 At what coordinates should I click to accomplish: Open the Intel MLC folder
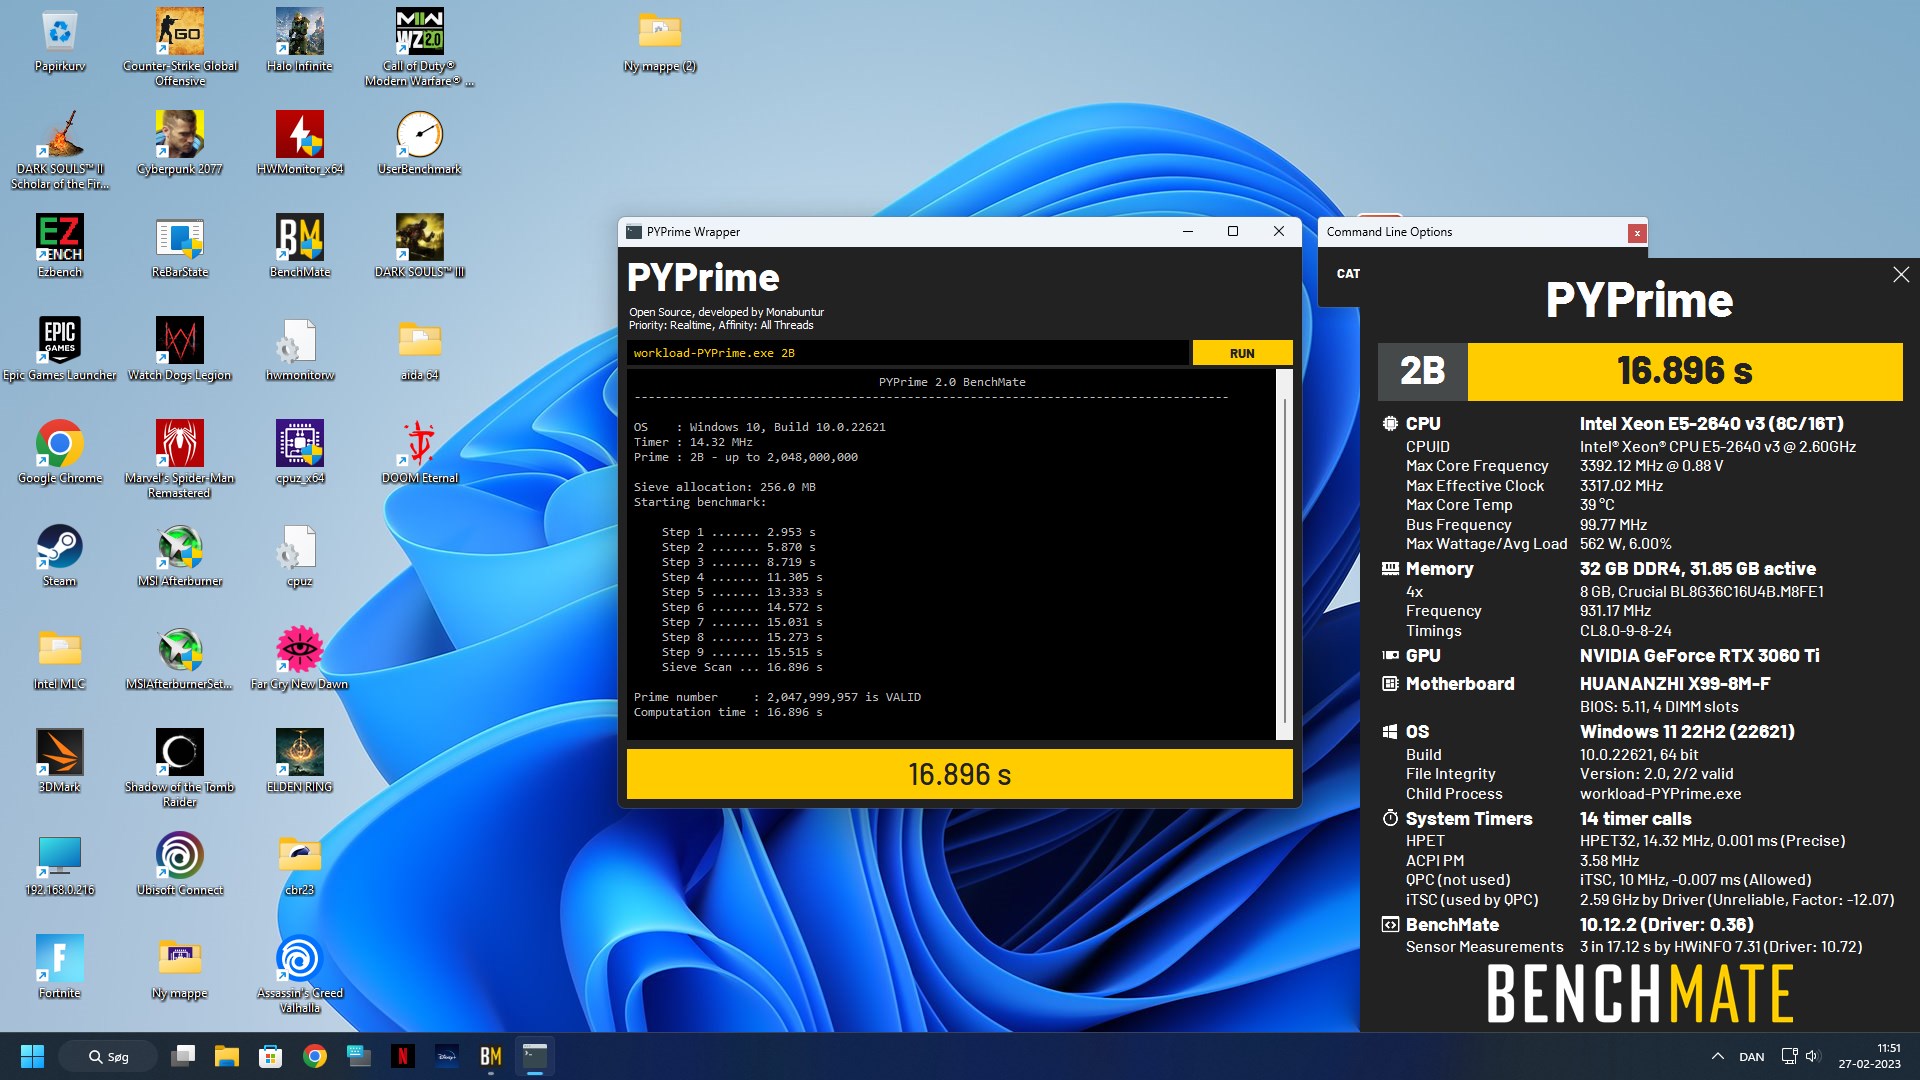[60, 658]
